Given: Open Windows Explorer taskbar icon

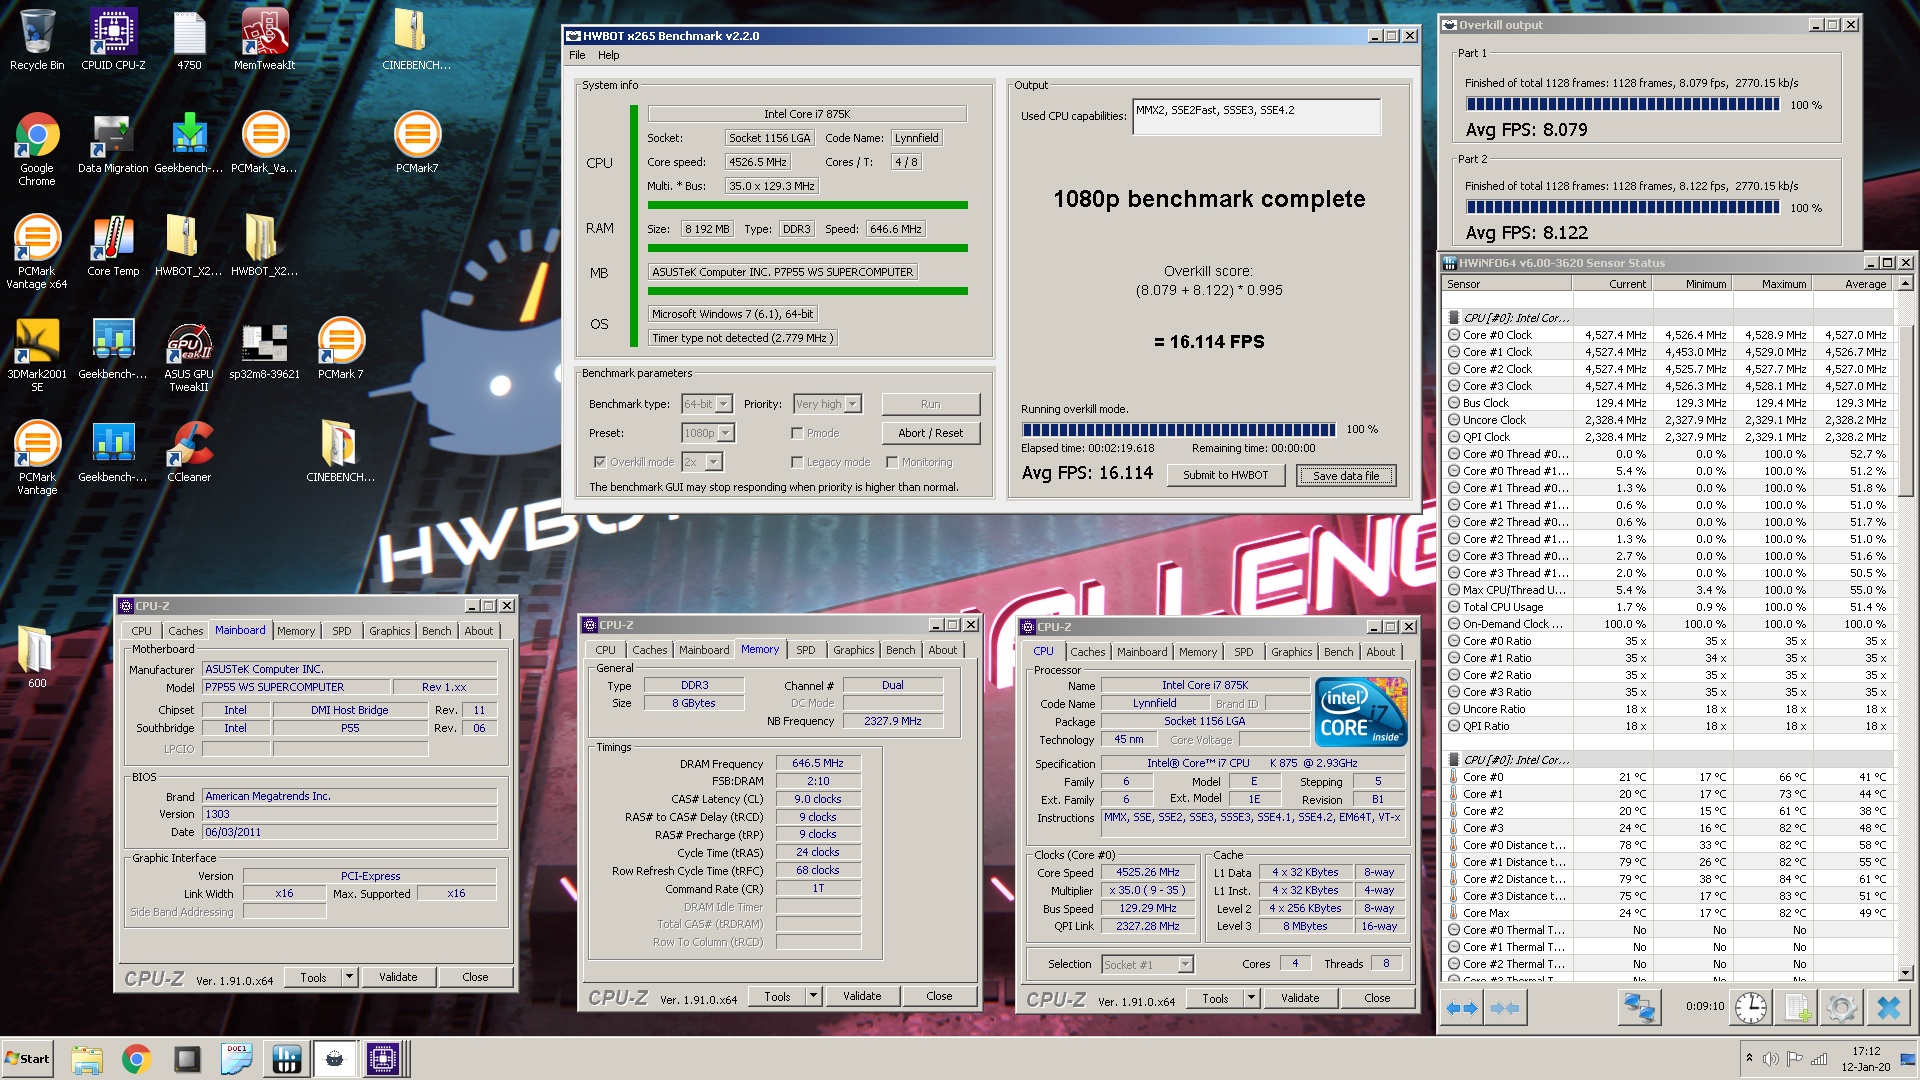Looking at the screenshot, I should [87, 1059].
